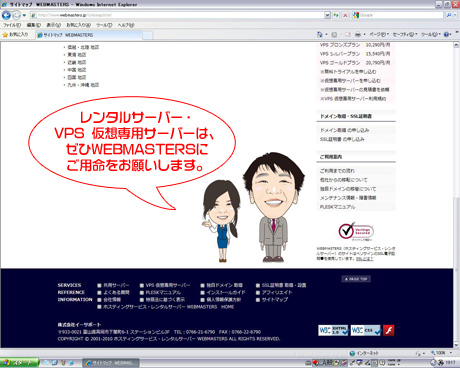Open the ページ(P) command bar dropdown
This screenshot has height=368, width=460.
pos(379,34)
